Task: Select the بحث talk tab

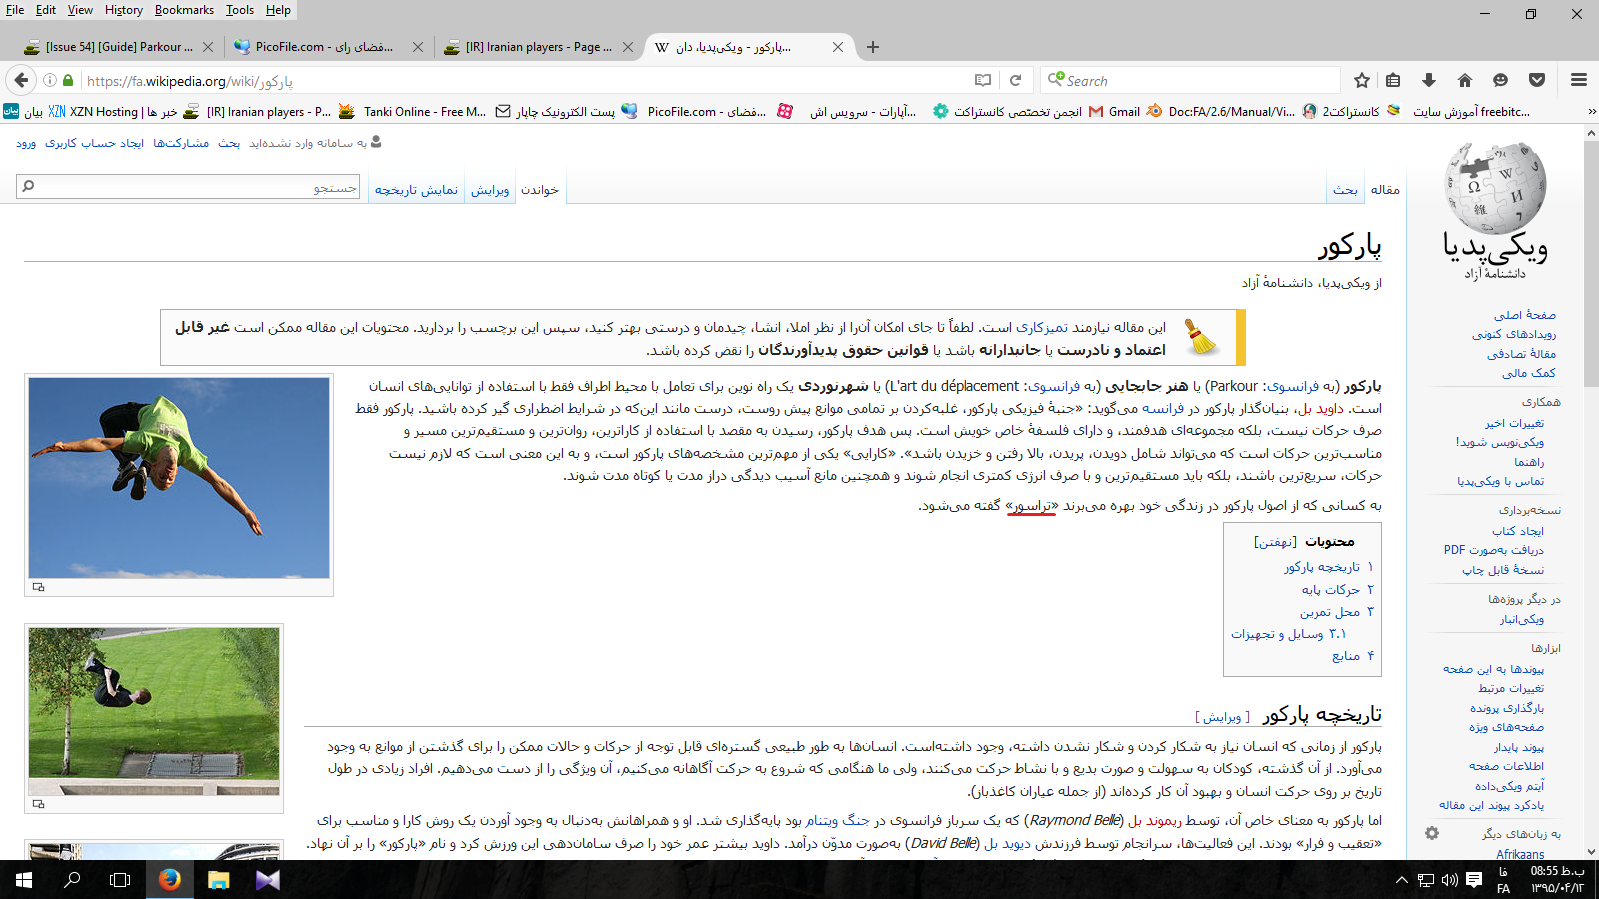Action: tap(1345, 190)
